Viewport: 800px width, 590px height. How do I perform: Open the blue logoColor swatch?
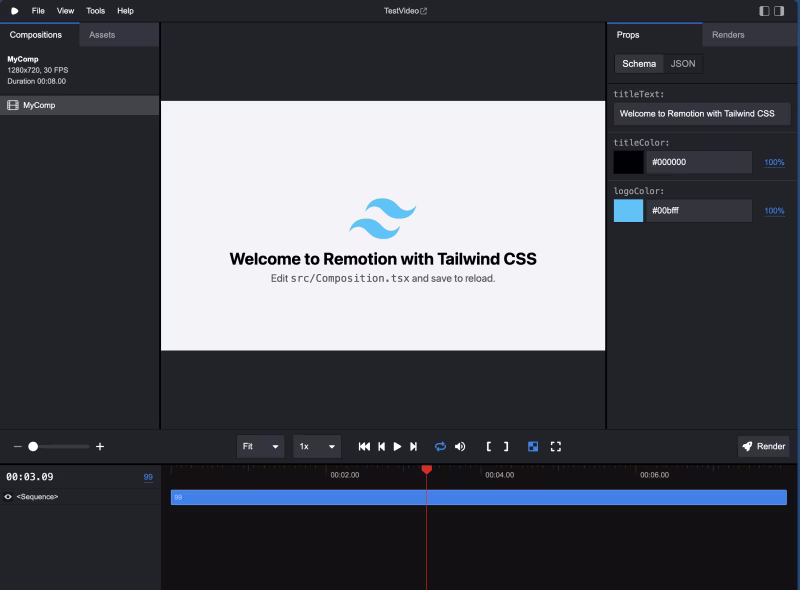point(628,211)
